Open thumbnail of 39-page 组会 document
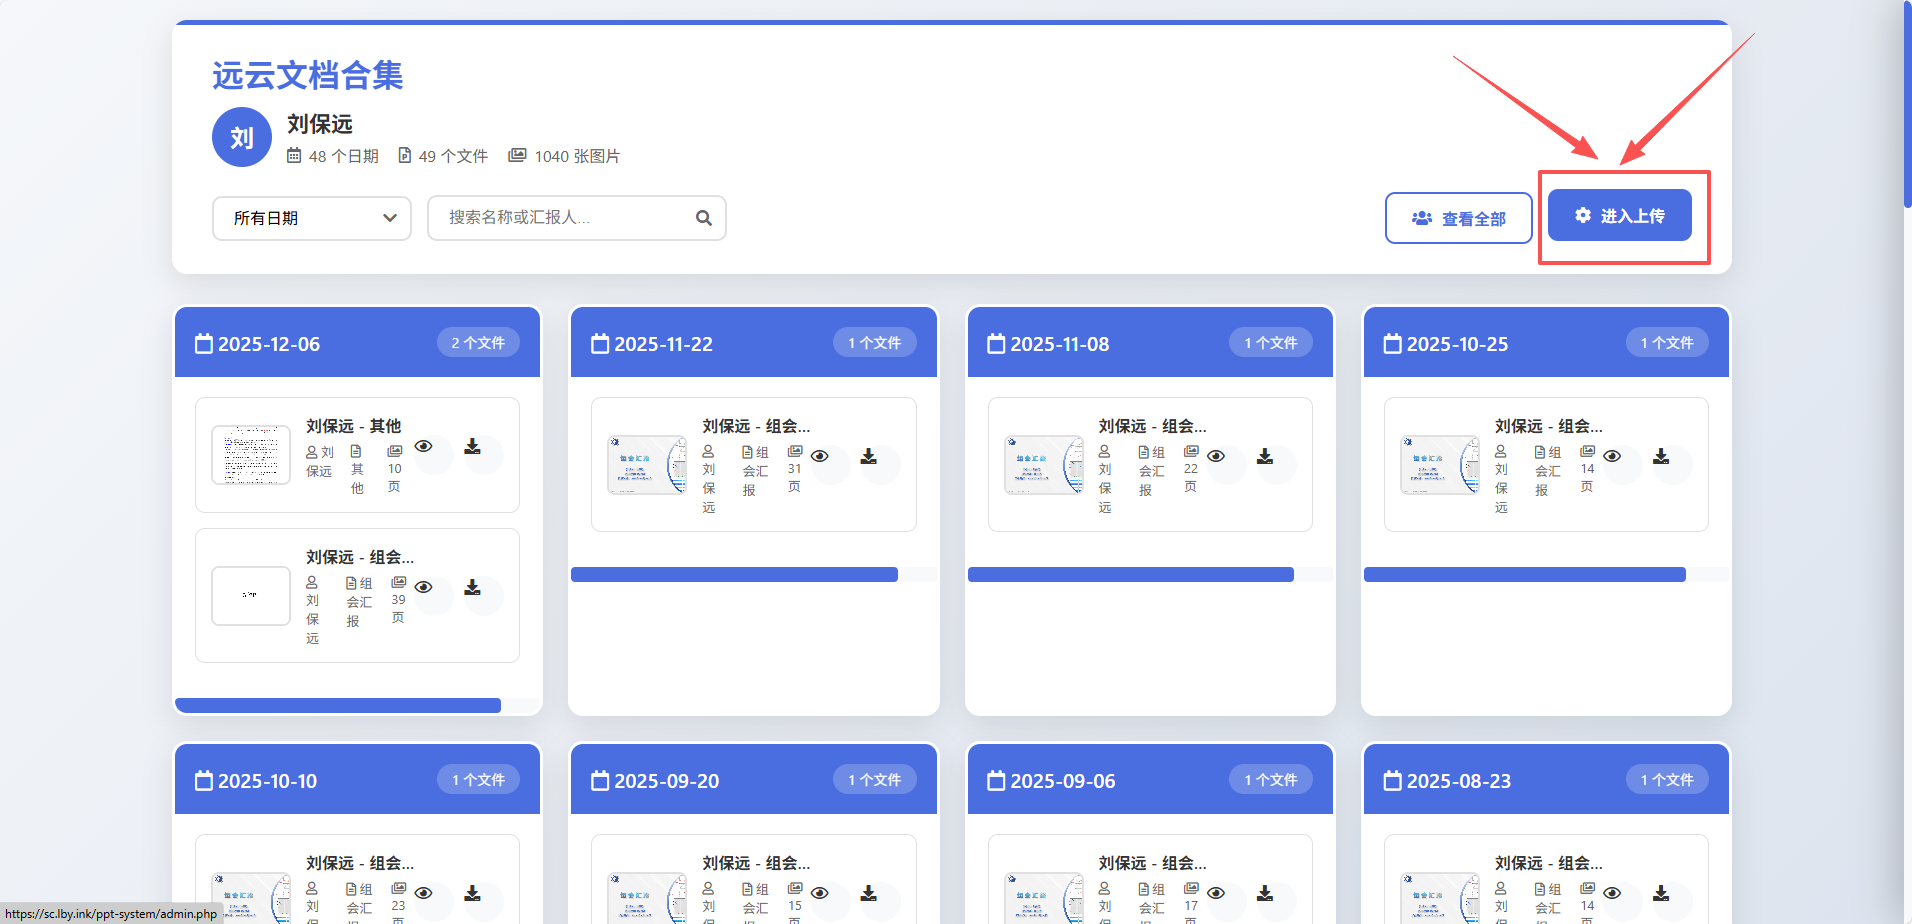Screen dimensions: 1912x924 tap(251, 596)
